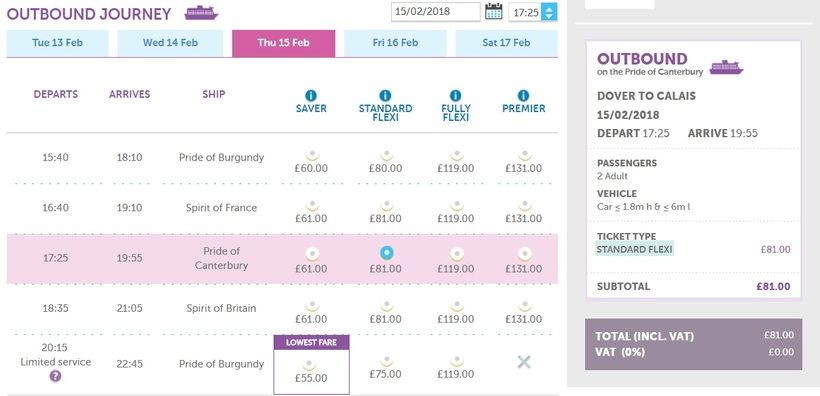Show info about Standard Flexi fare

385,95
